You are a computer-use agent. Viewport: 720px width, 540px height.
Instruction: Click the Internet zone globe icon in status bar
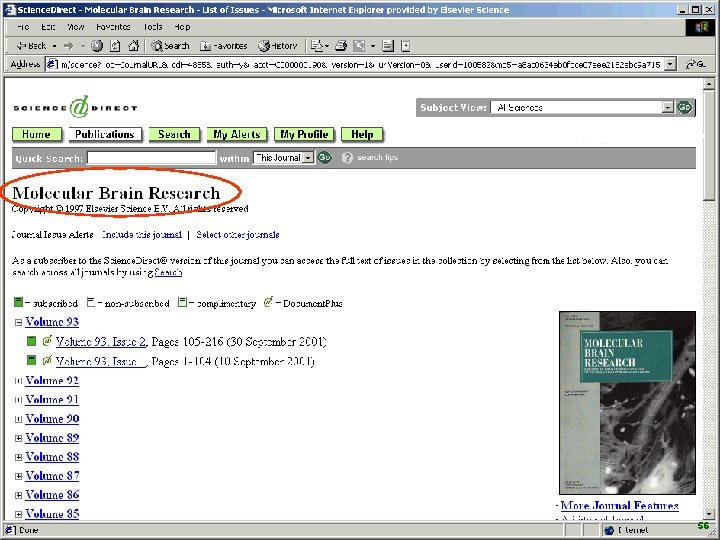point(609,530)
